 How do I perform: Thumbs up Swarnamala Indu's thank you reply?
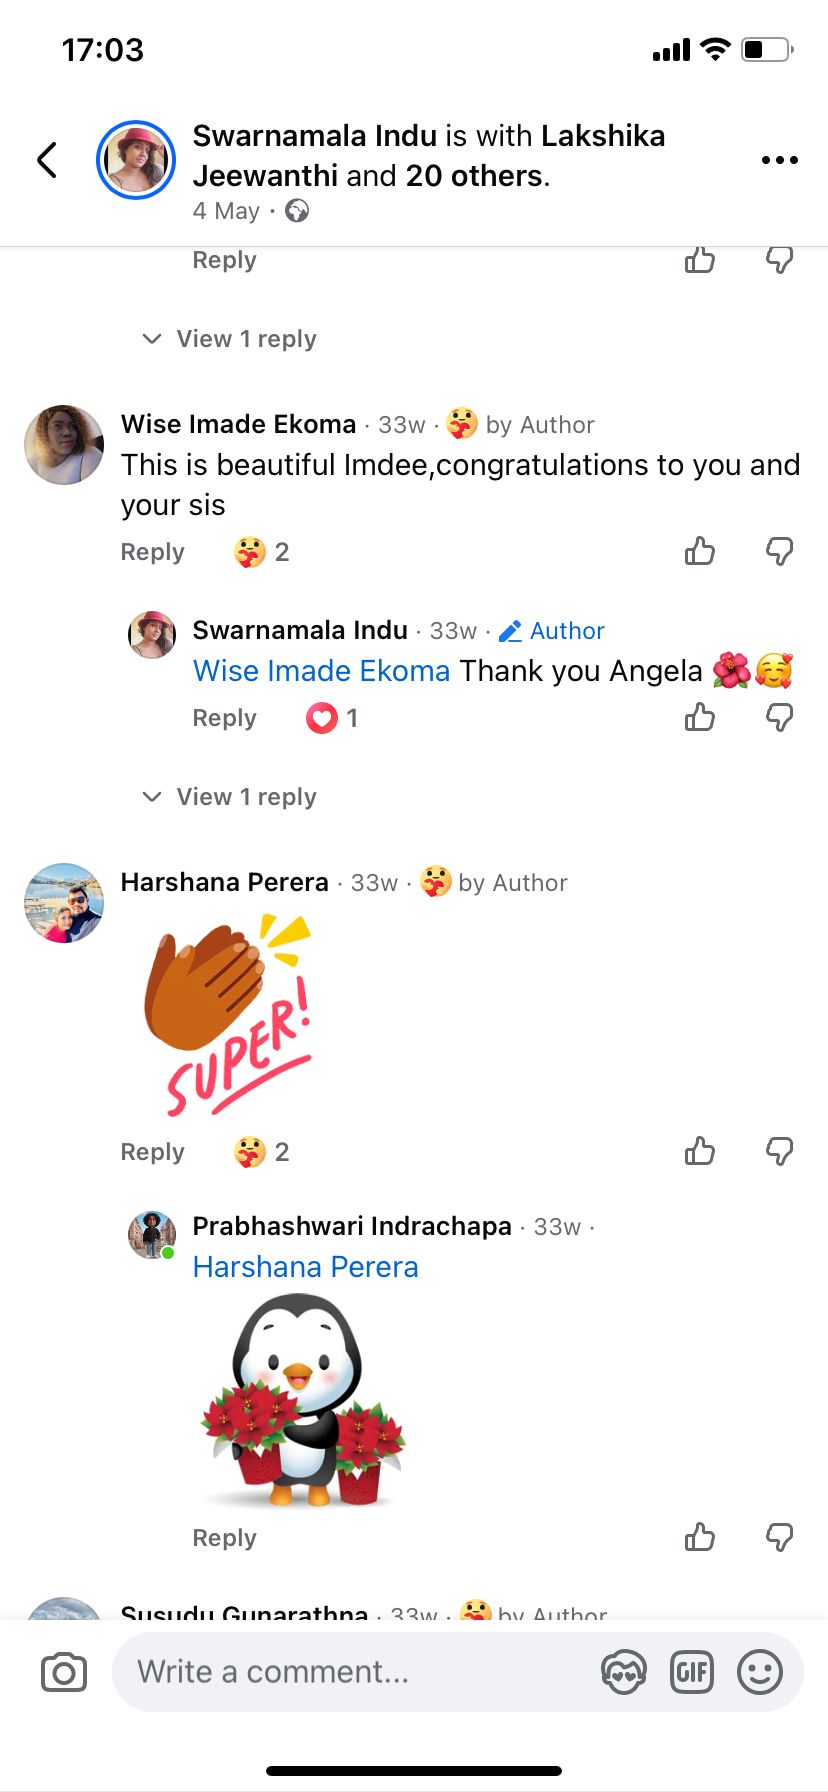pos(700,717)
